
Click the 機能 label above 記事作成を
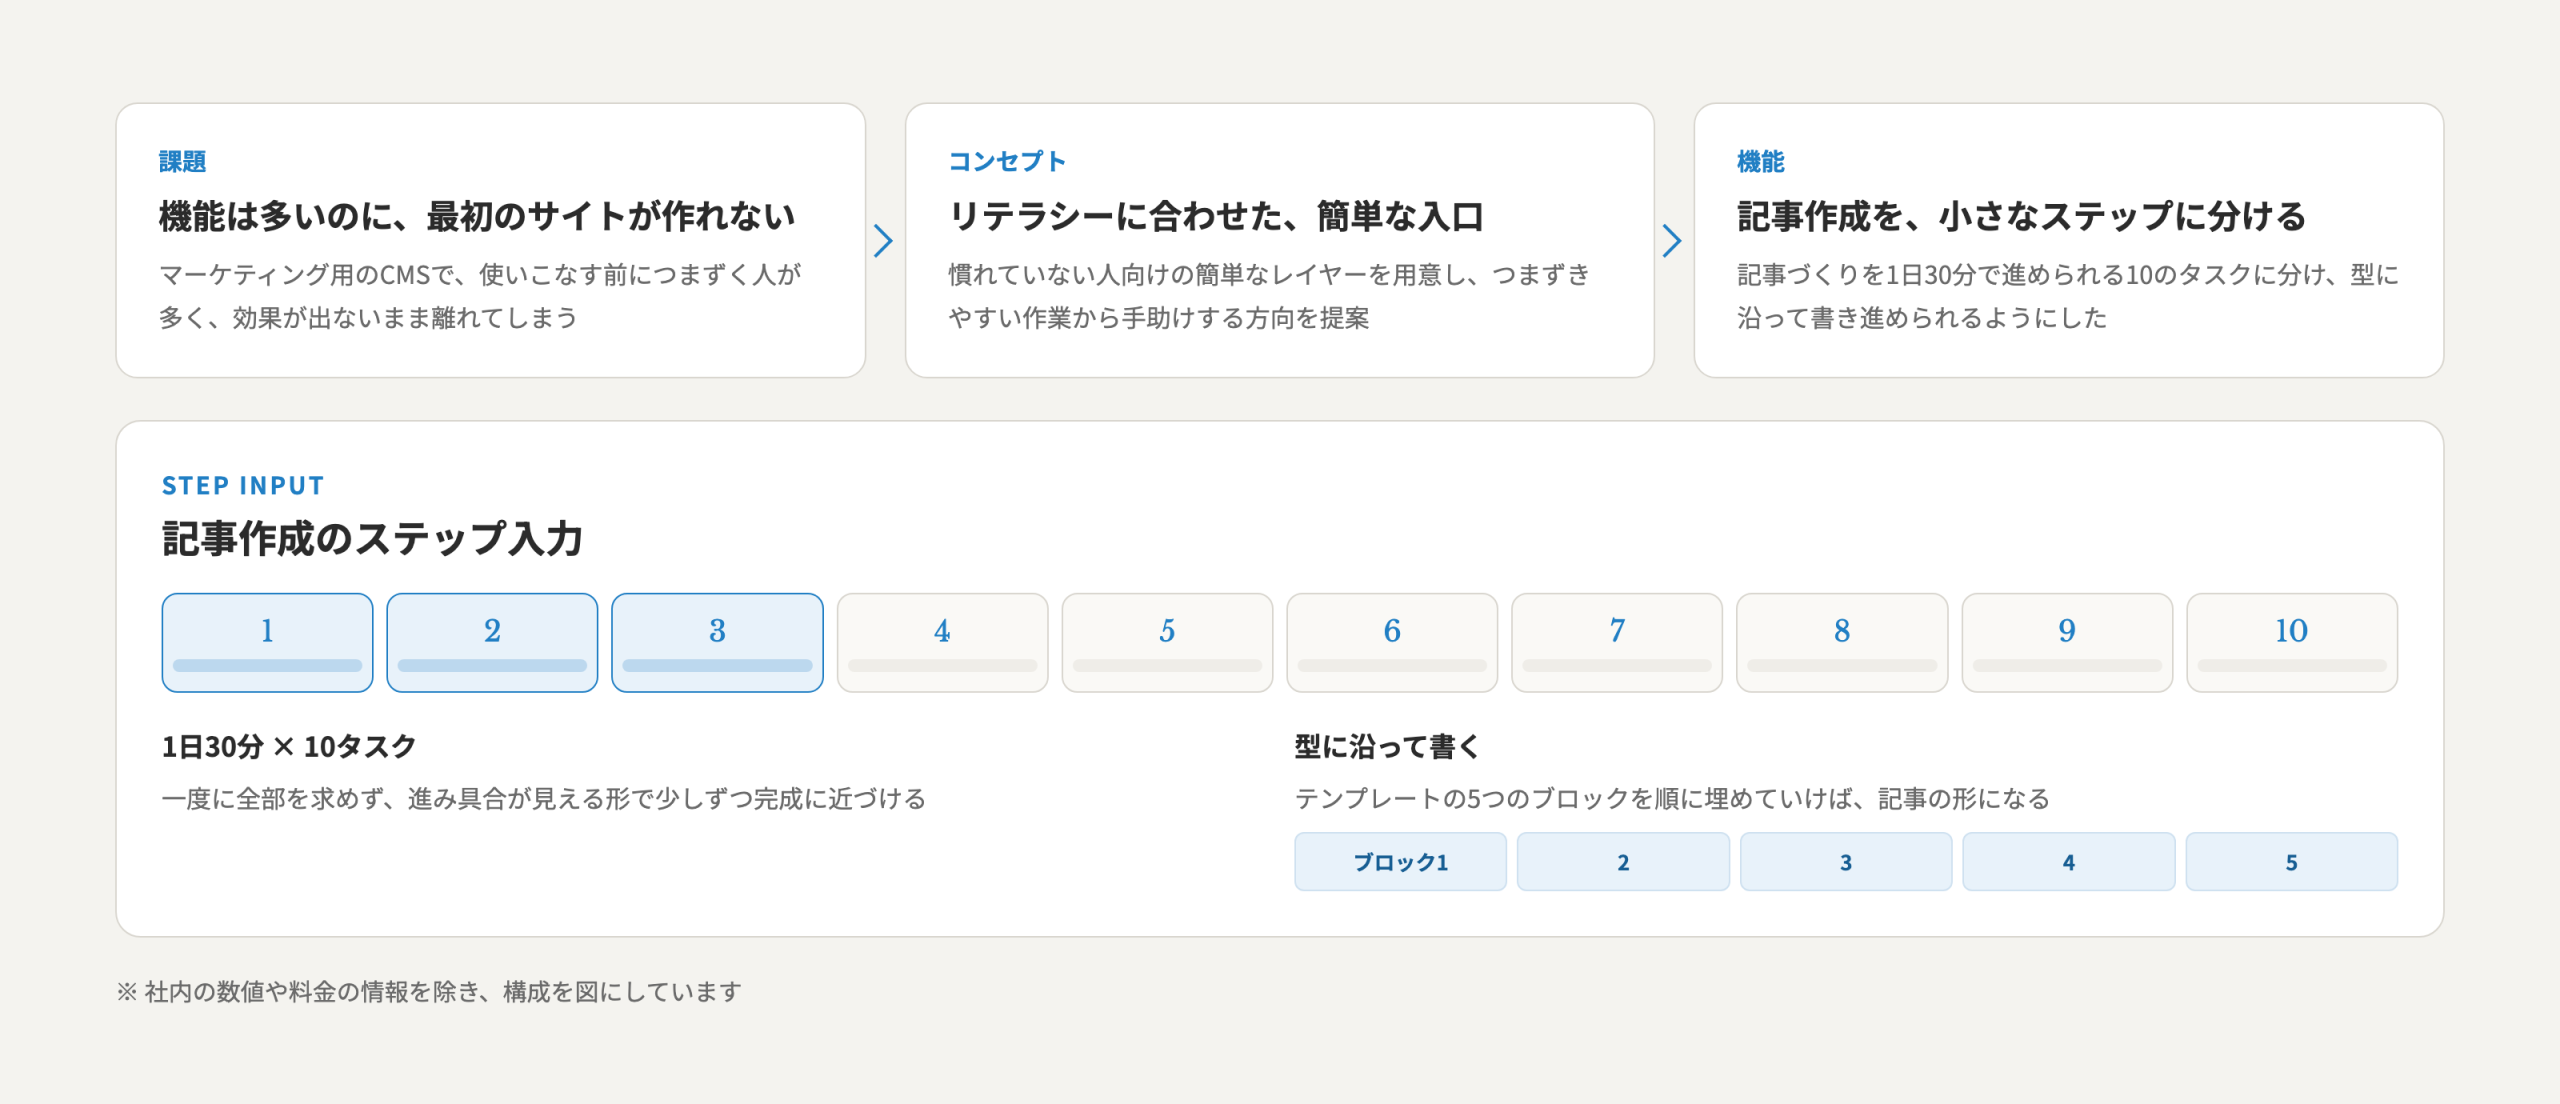(1761, 161)
